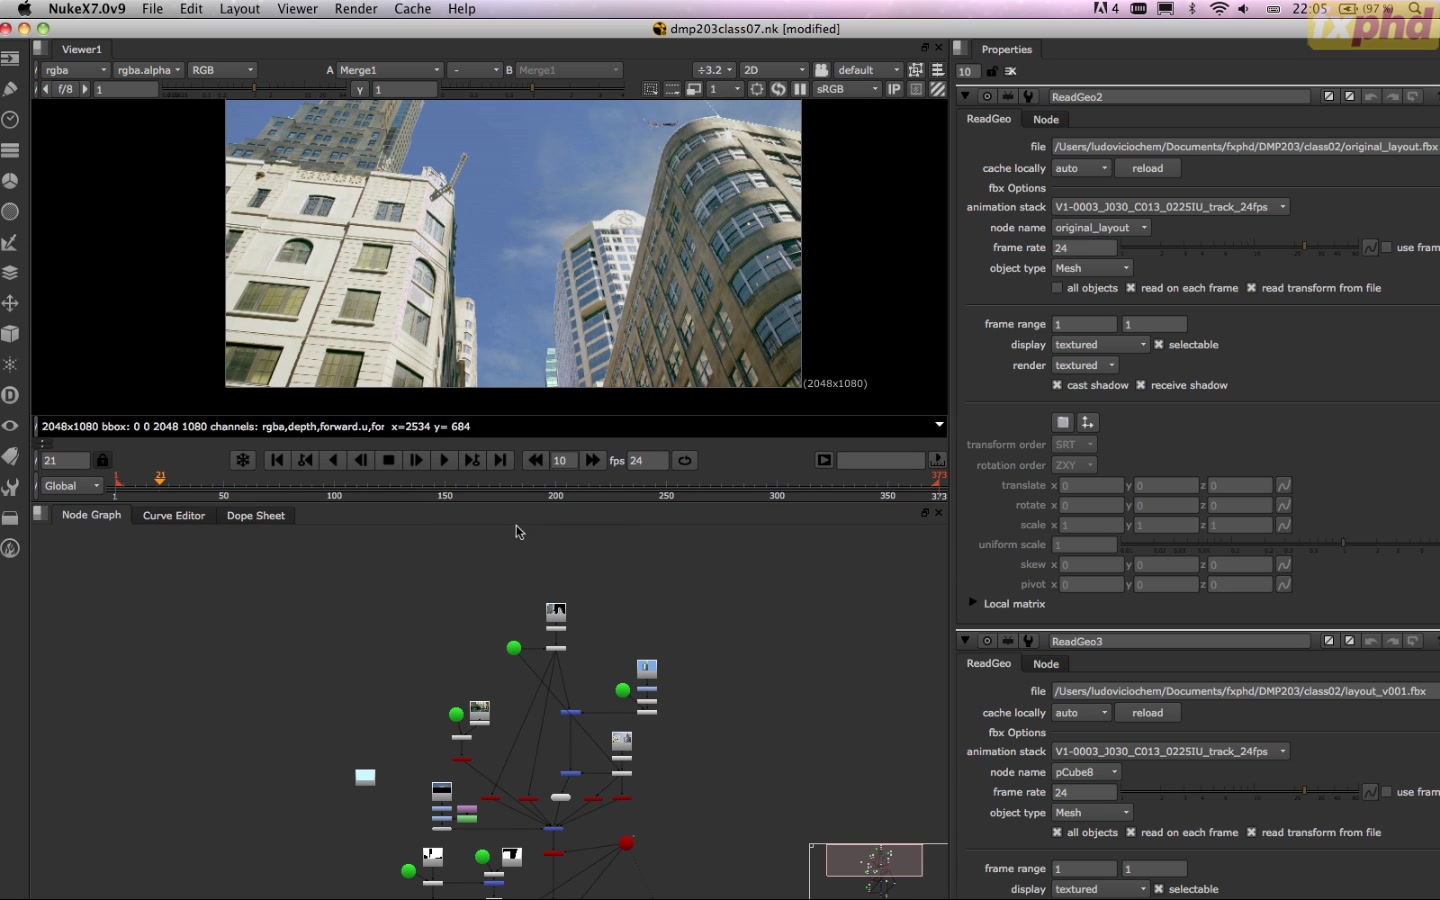Open the Time nodes clock icon
1440x900 pixels.
(11, 120)
